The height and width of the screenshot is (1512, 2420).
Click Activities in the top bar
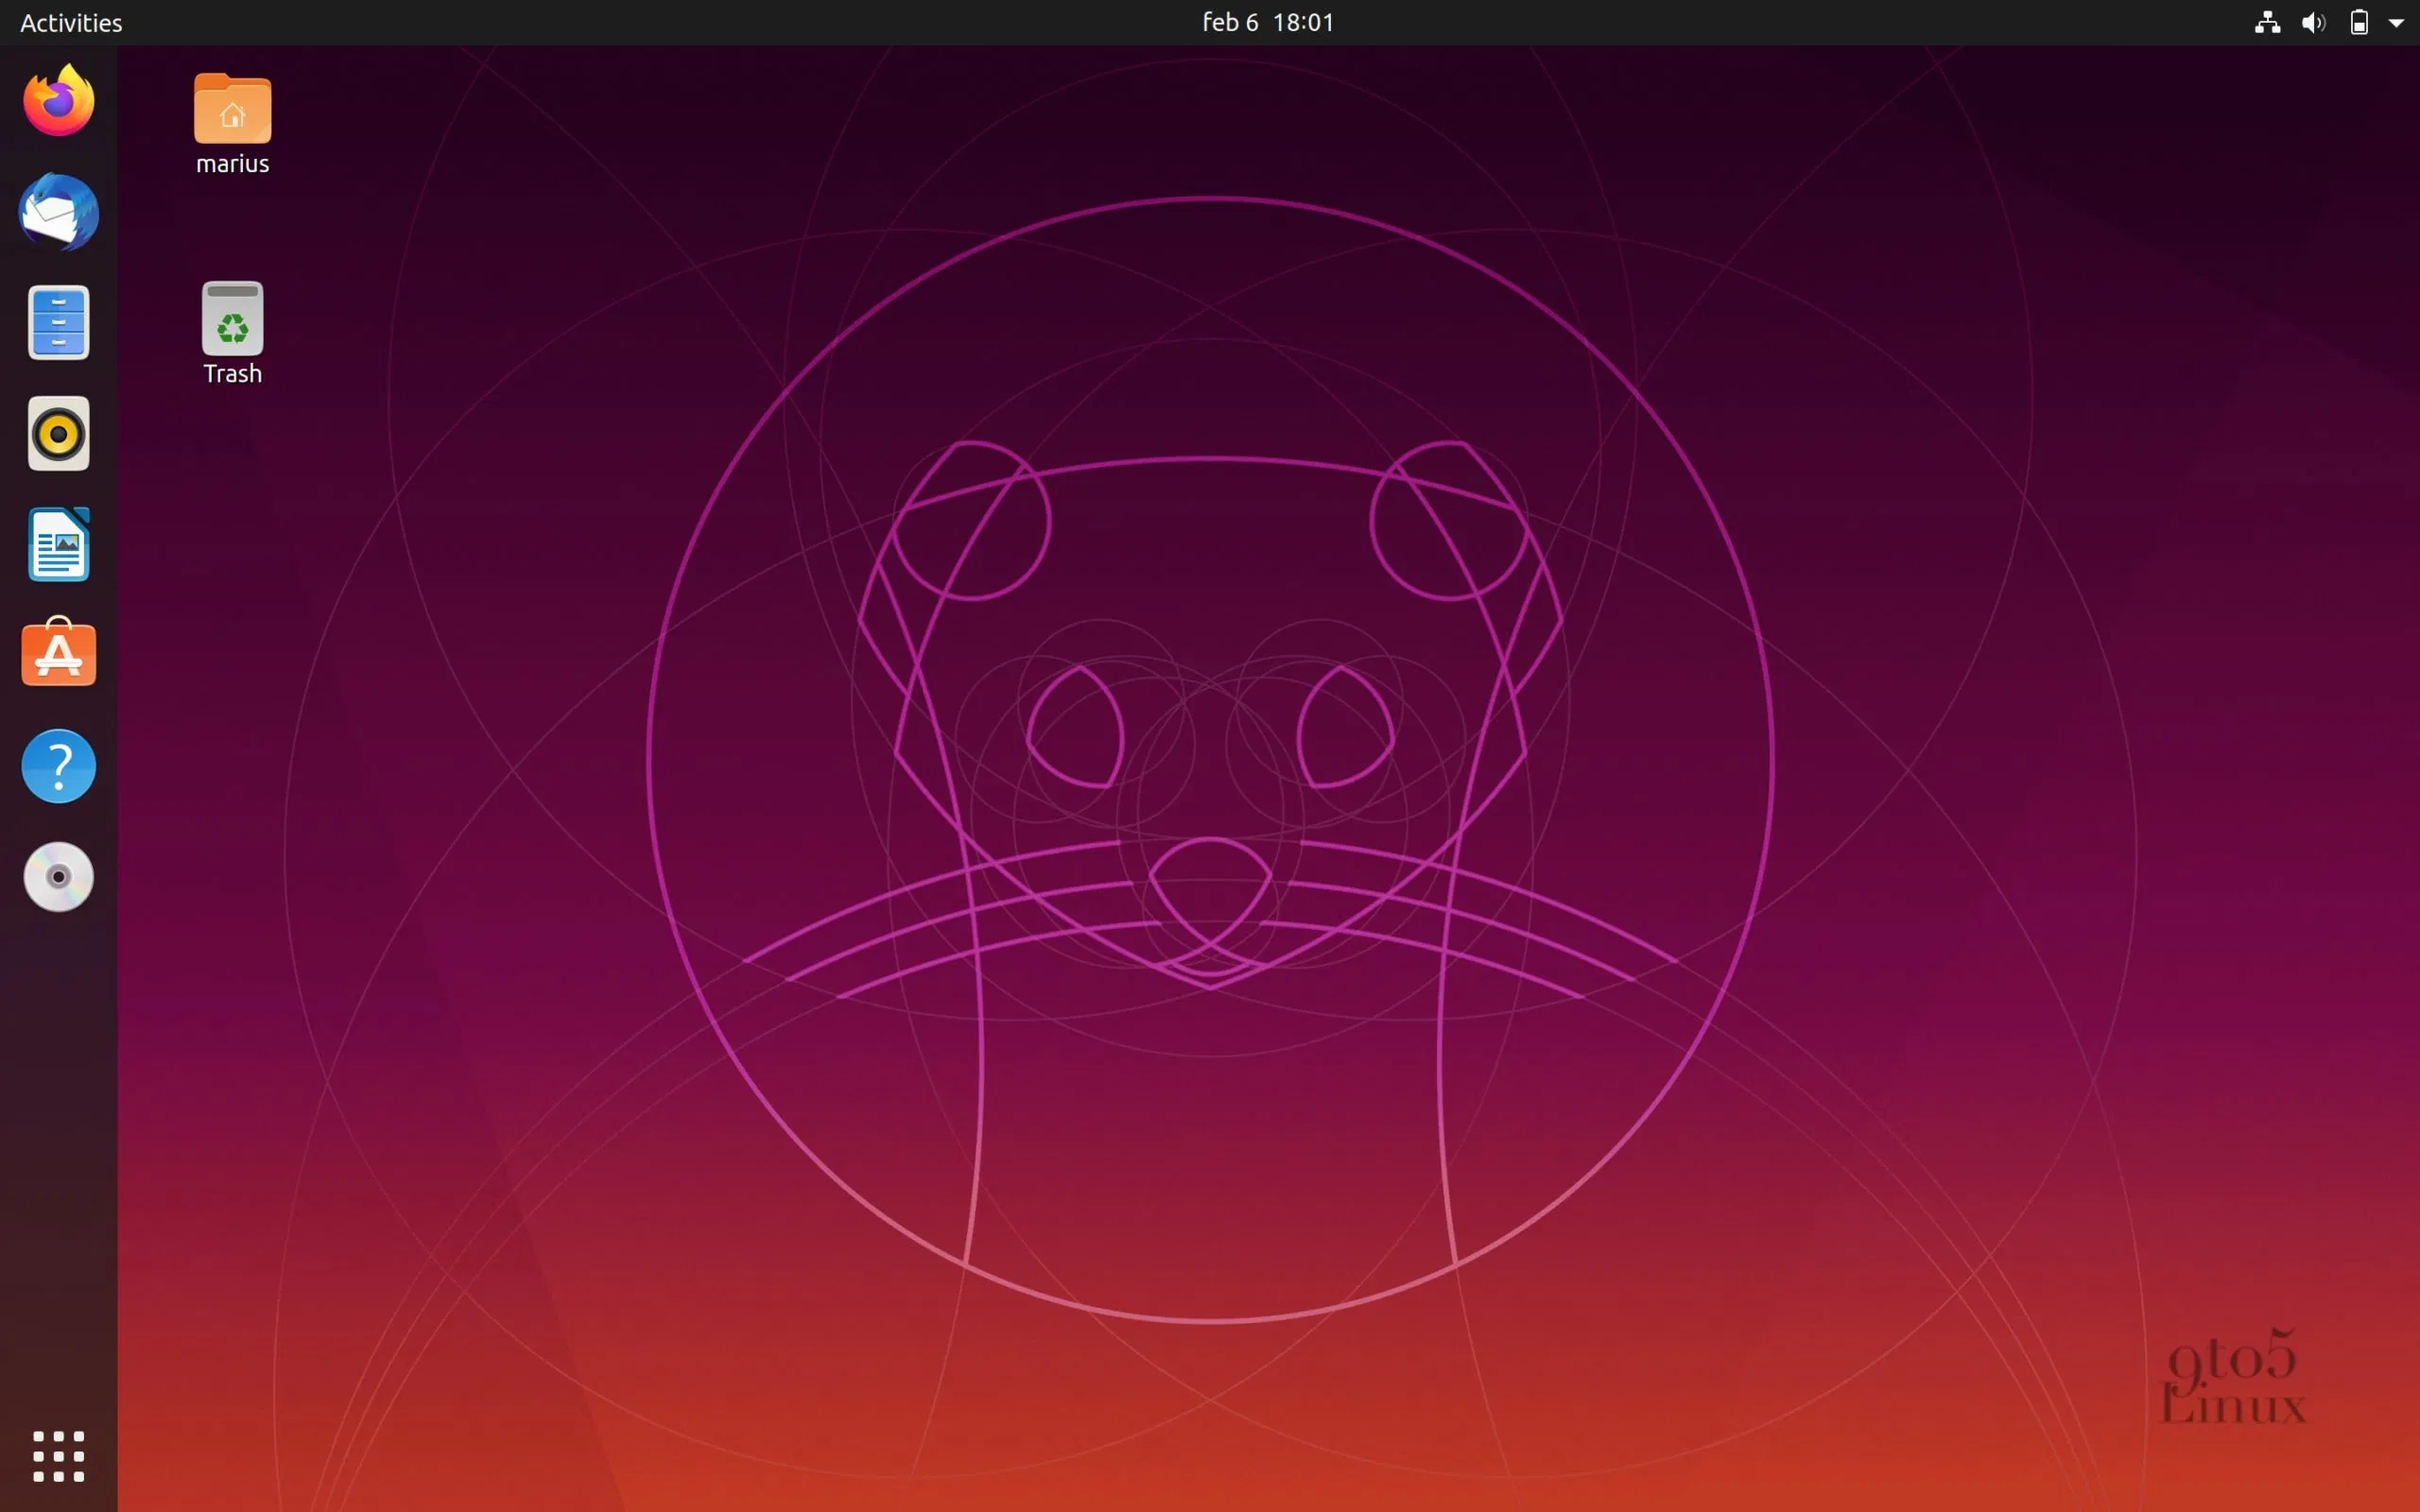[71, 22]
